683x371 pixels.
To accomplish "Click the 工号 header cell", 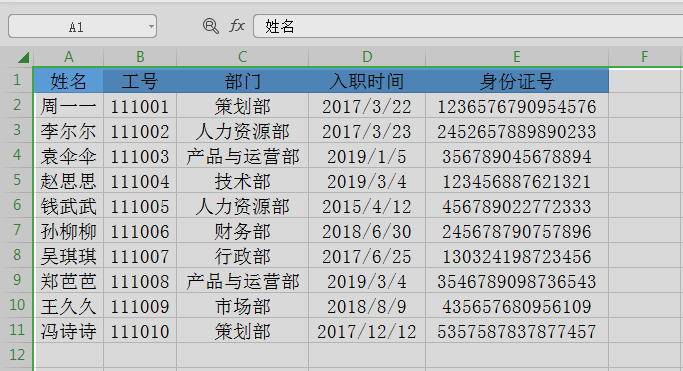I will coord(140,81).
